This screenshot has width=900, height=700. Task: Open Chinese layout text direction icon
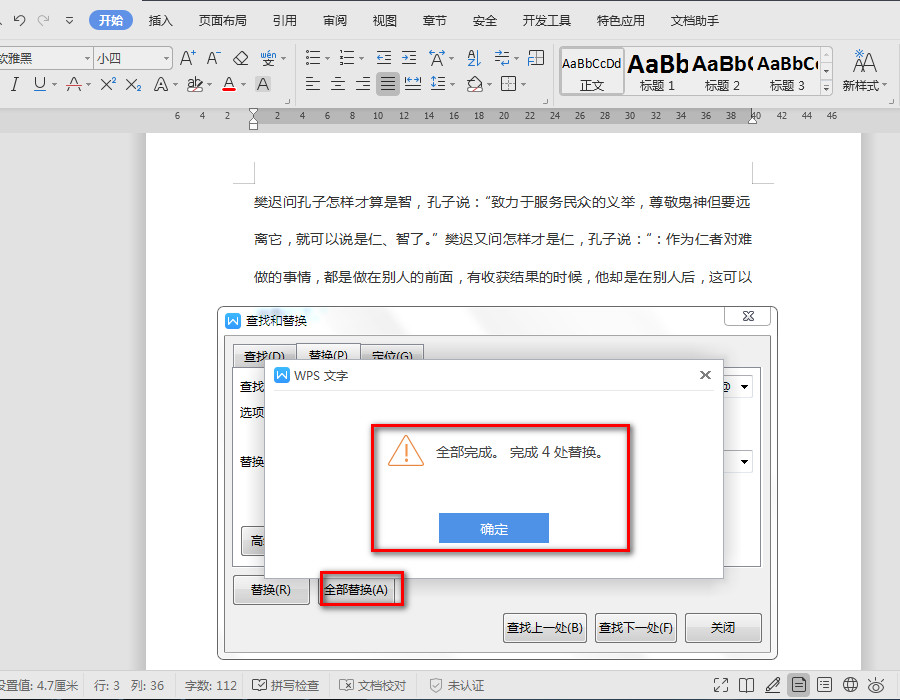(x=437, y=58)
